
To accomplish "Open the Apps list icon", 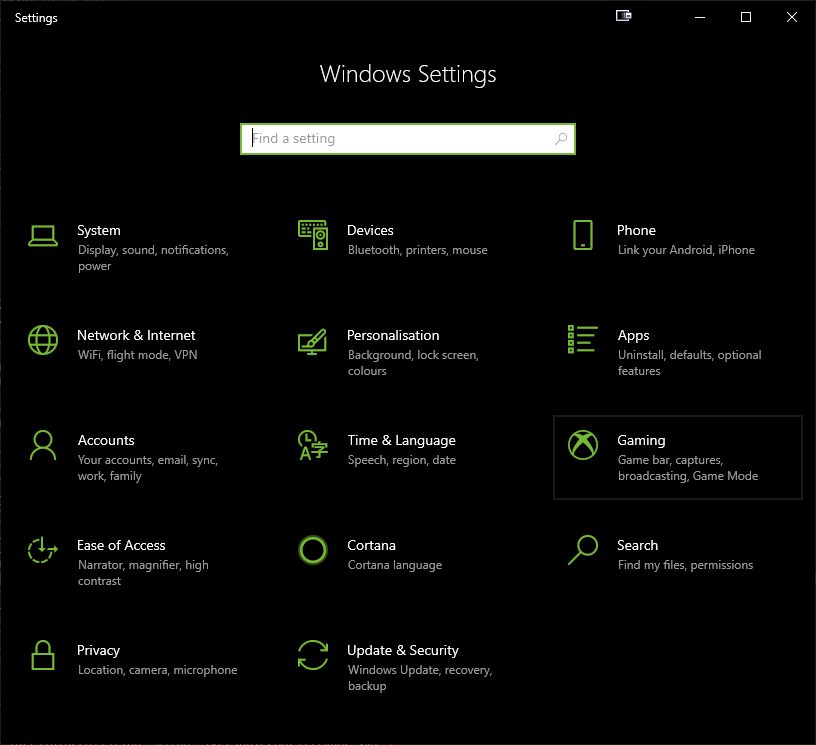I will [582, 339].
